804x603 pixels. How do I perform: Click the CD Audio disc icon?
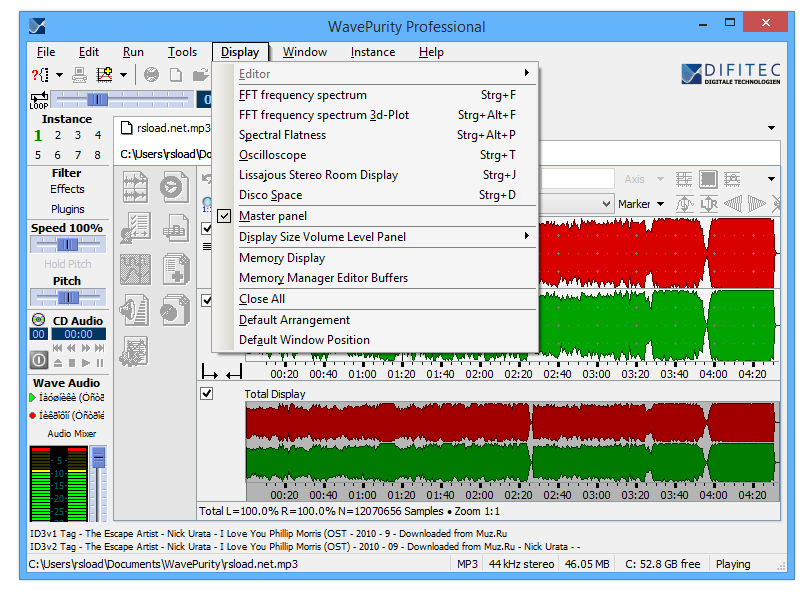(39, 320)
